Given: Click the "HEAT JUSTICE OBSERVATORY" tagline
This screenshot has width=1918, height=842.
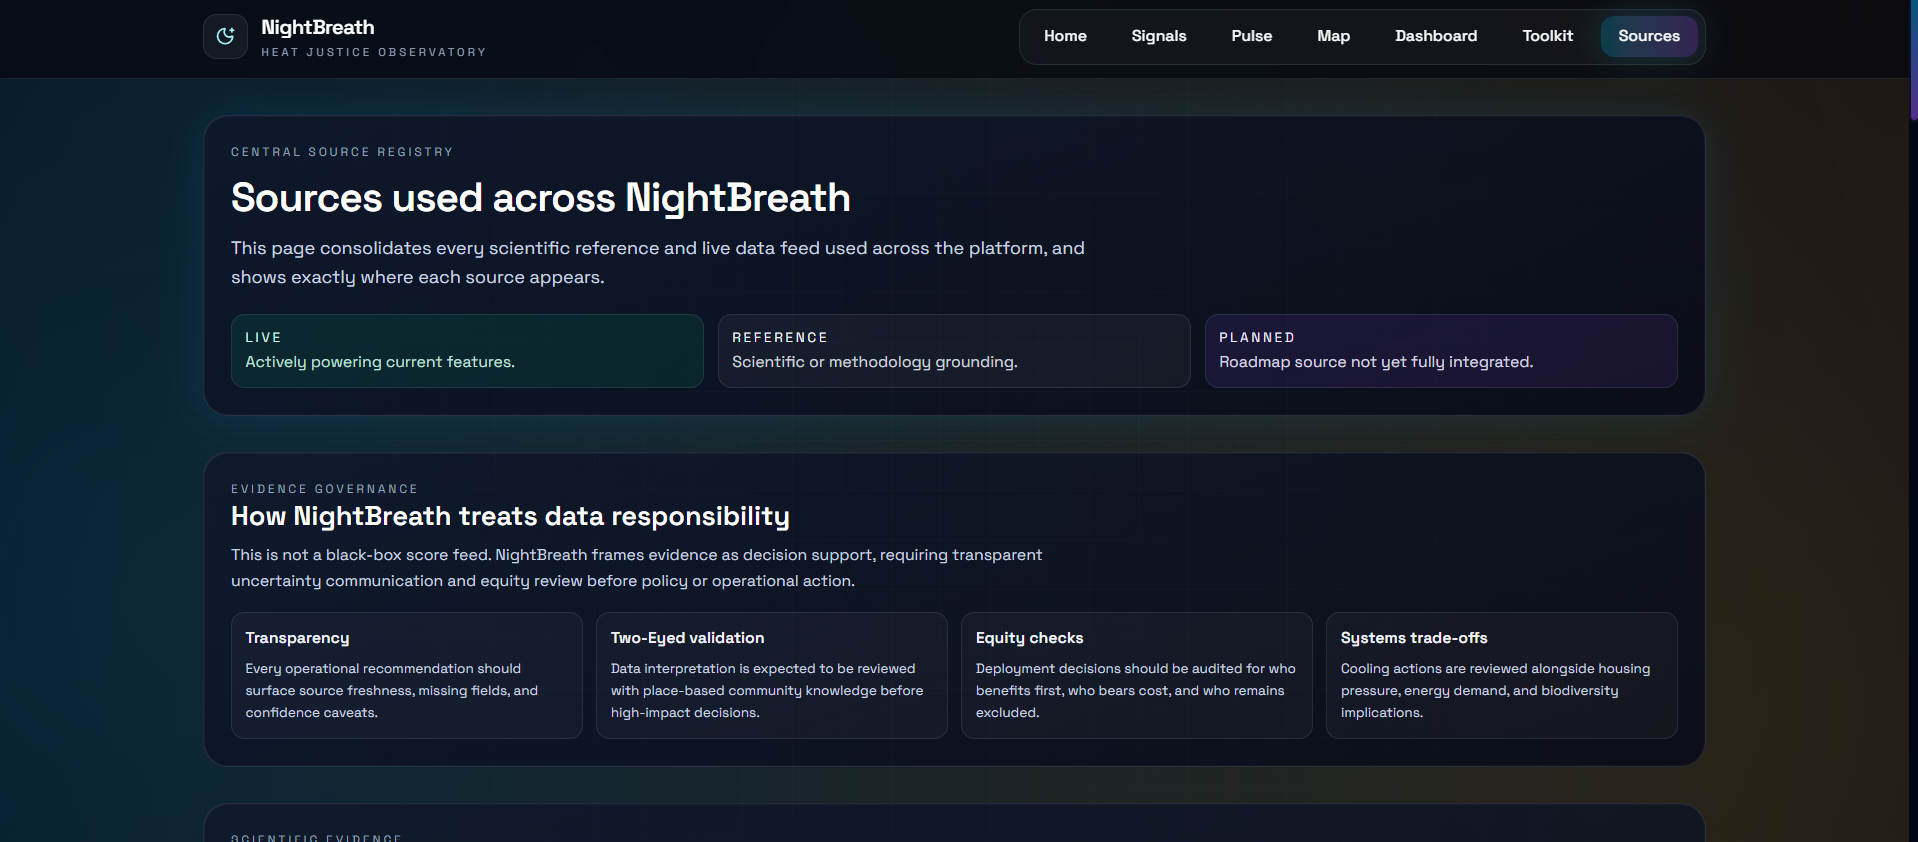Looking at the screenshot, I should [x=374, y=52].
